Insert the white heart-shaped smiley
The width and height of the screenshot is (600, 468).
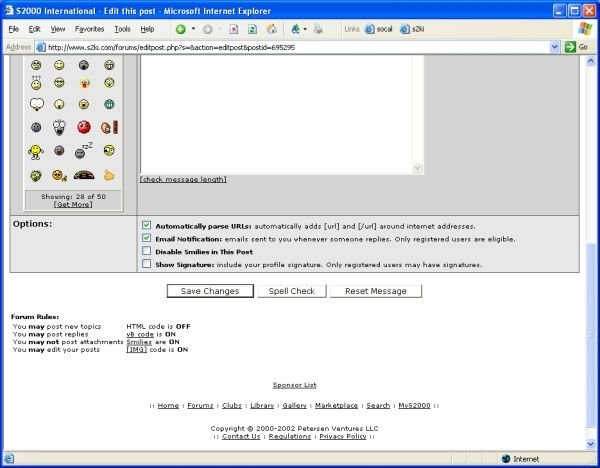click(x=36, y=104)
